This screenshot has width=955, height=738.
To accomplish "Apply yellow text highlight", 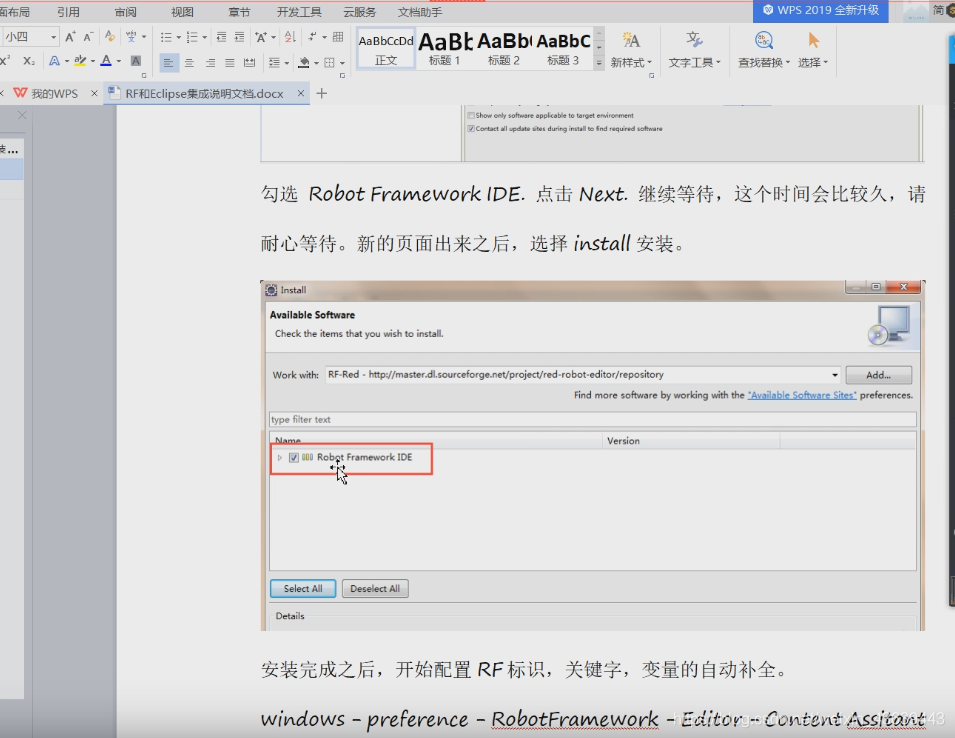I will point(79,61).
